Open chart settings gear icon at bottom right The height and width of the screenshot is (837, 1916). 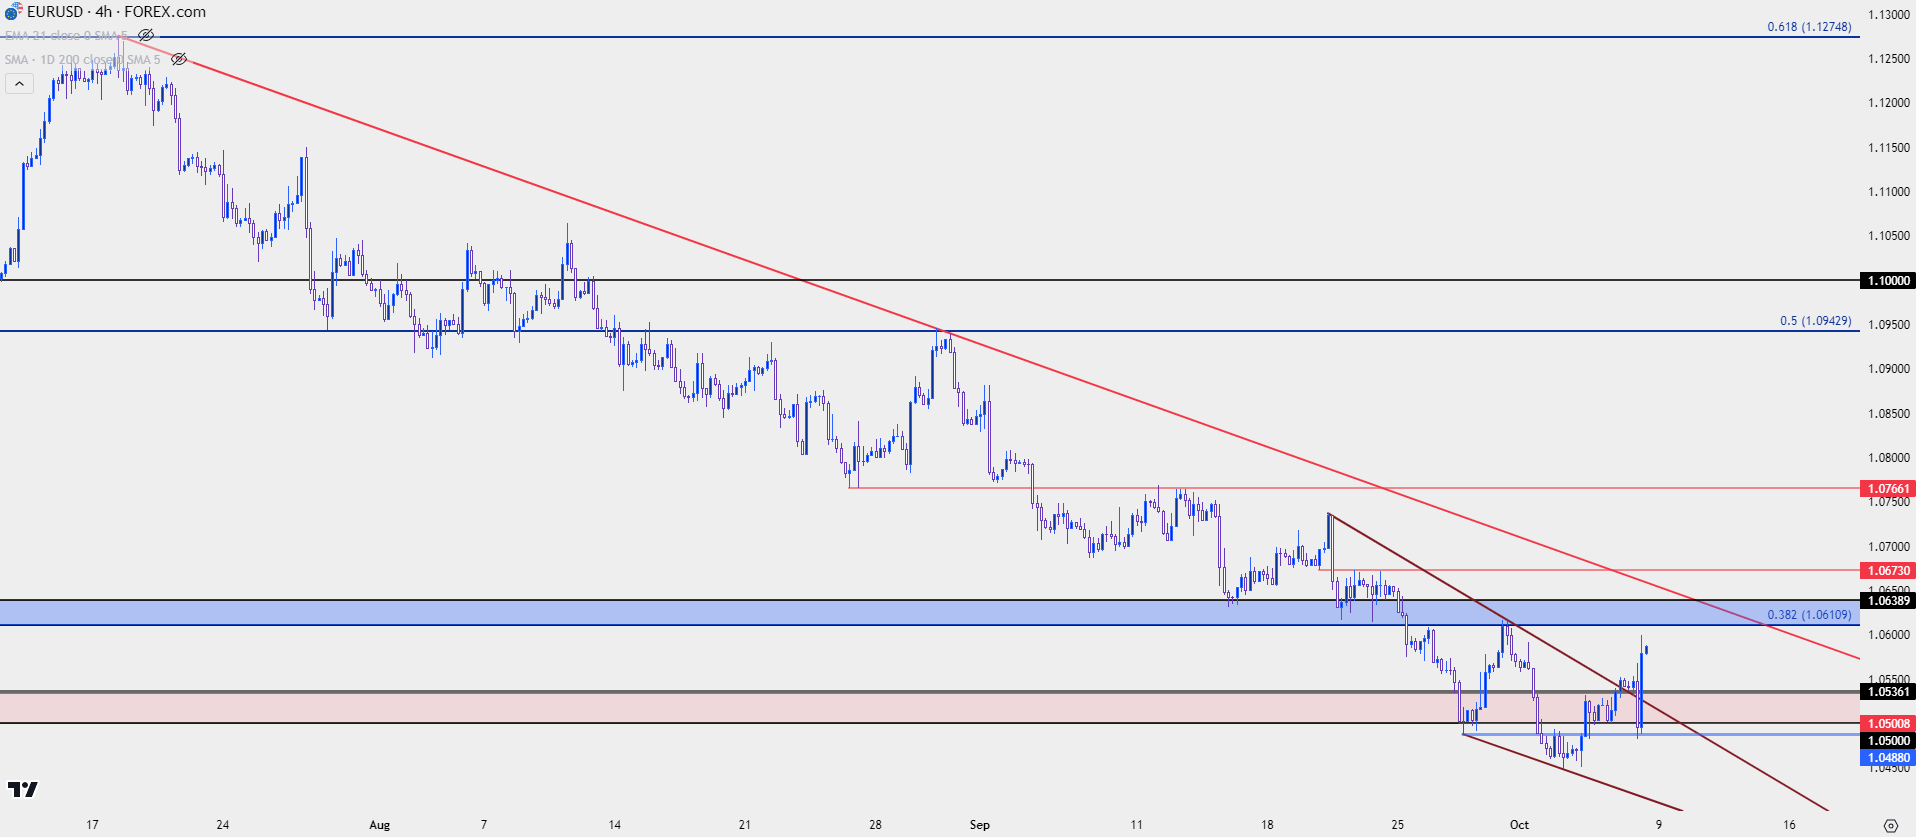1890,825
